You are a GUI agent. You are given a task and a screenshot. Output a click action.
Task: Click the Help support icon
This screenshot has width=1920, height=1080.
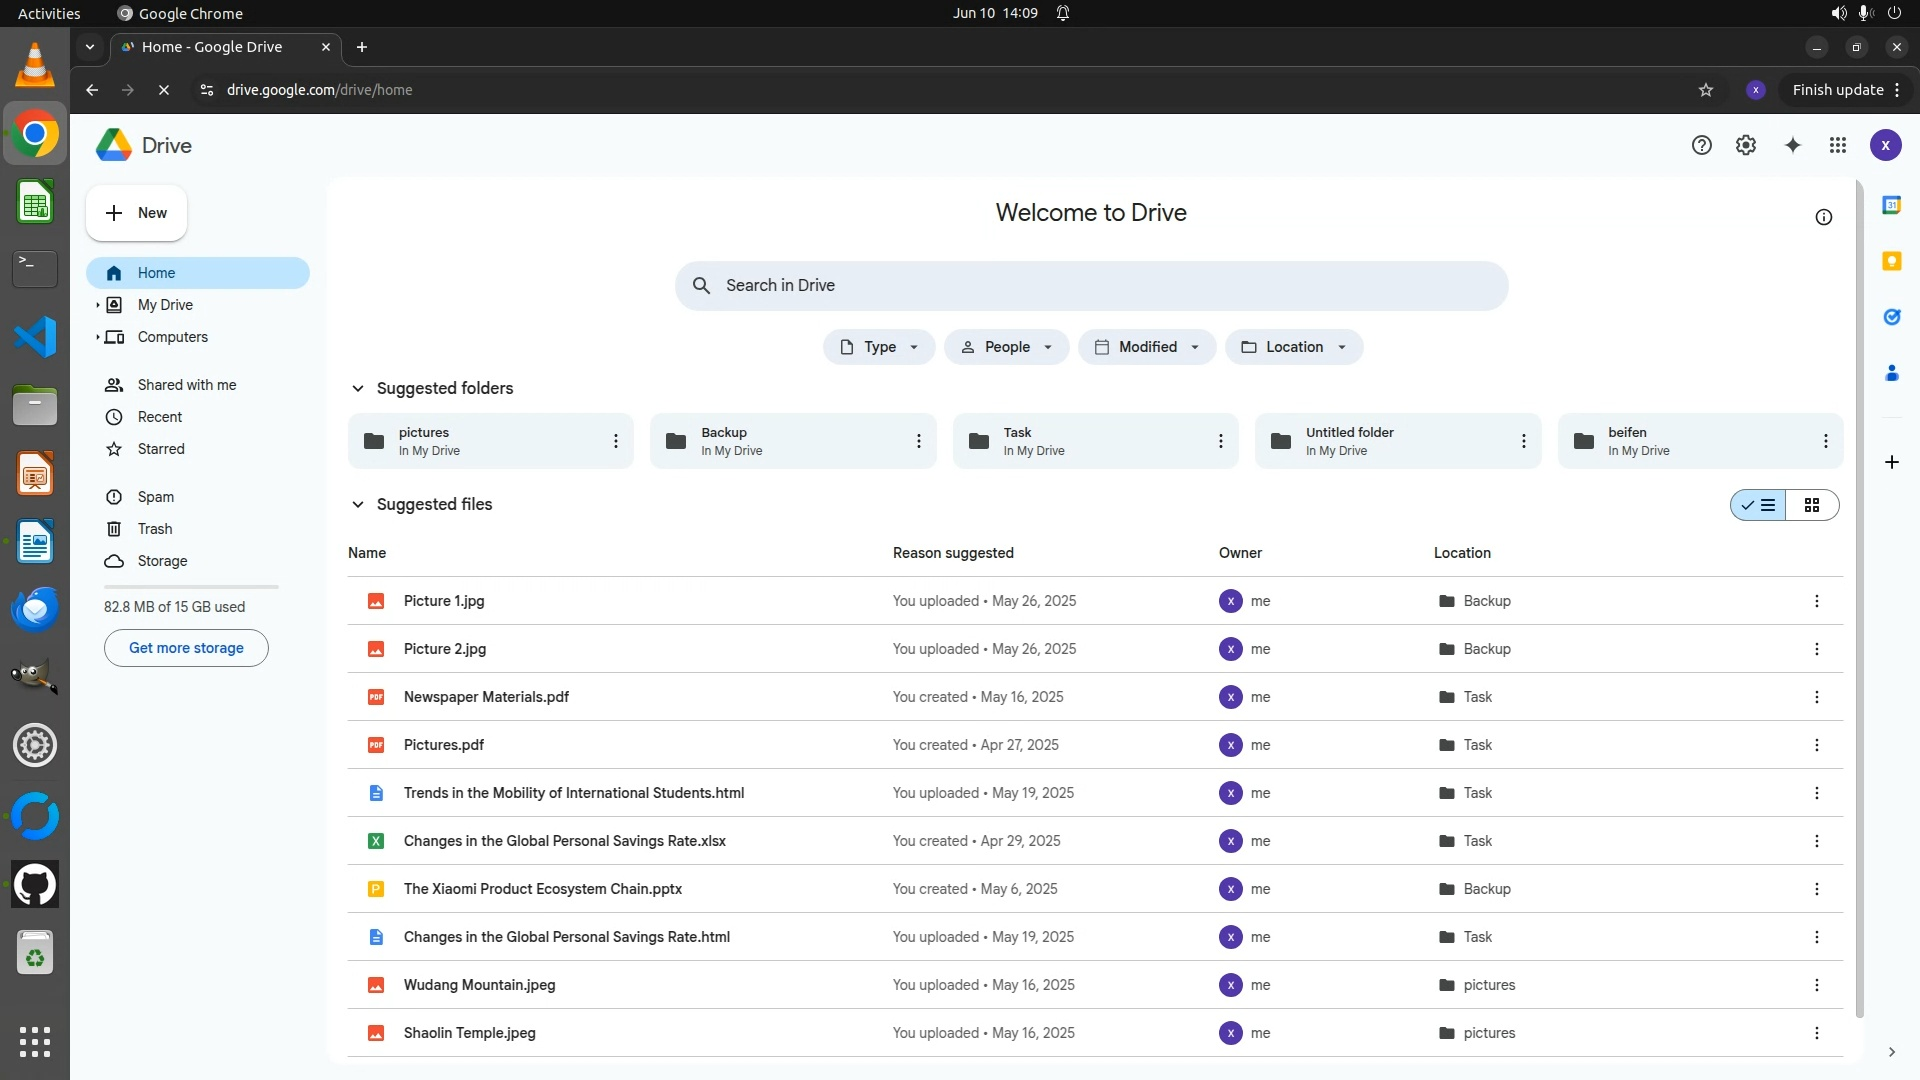(1701, 146)
